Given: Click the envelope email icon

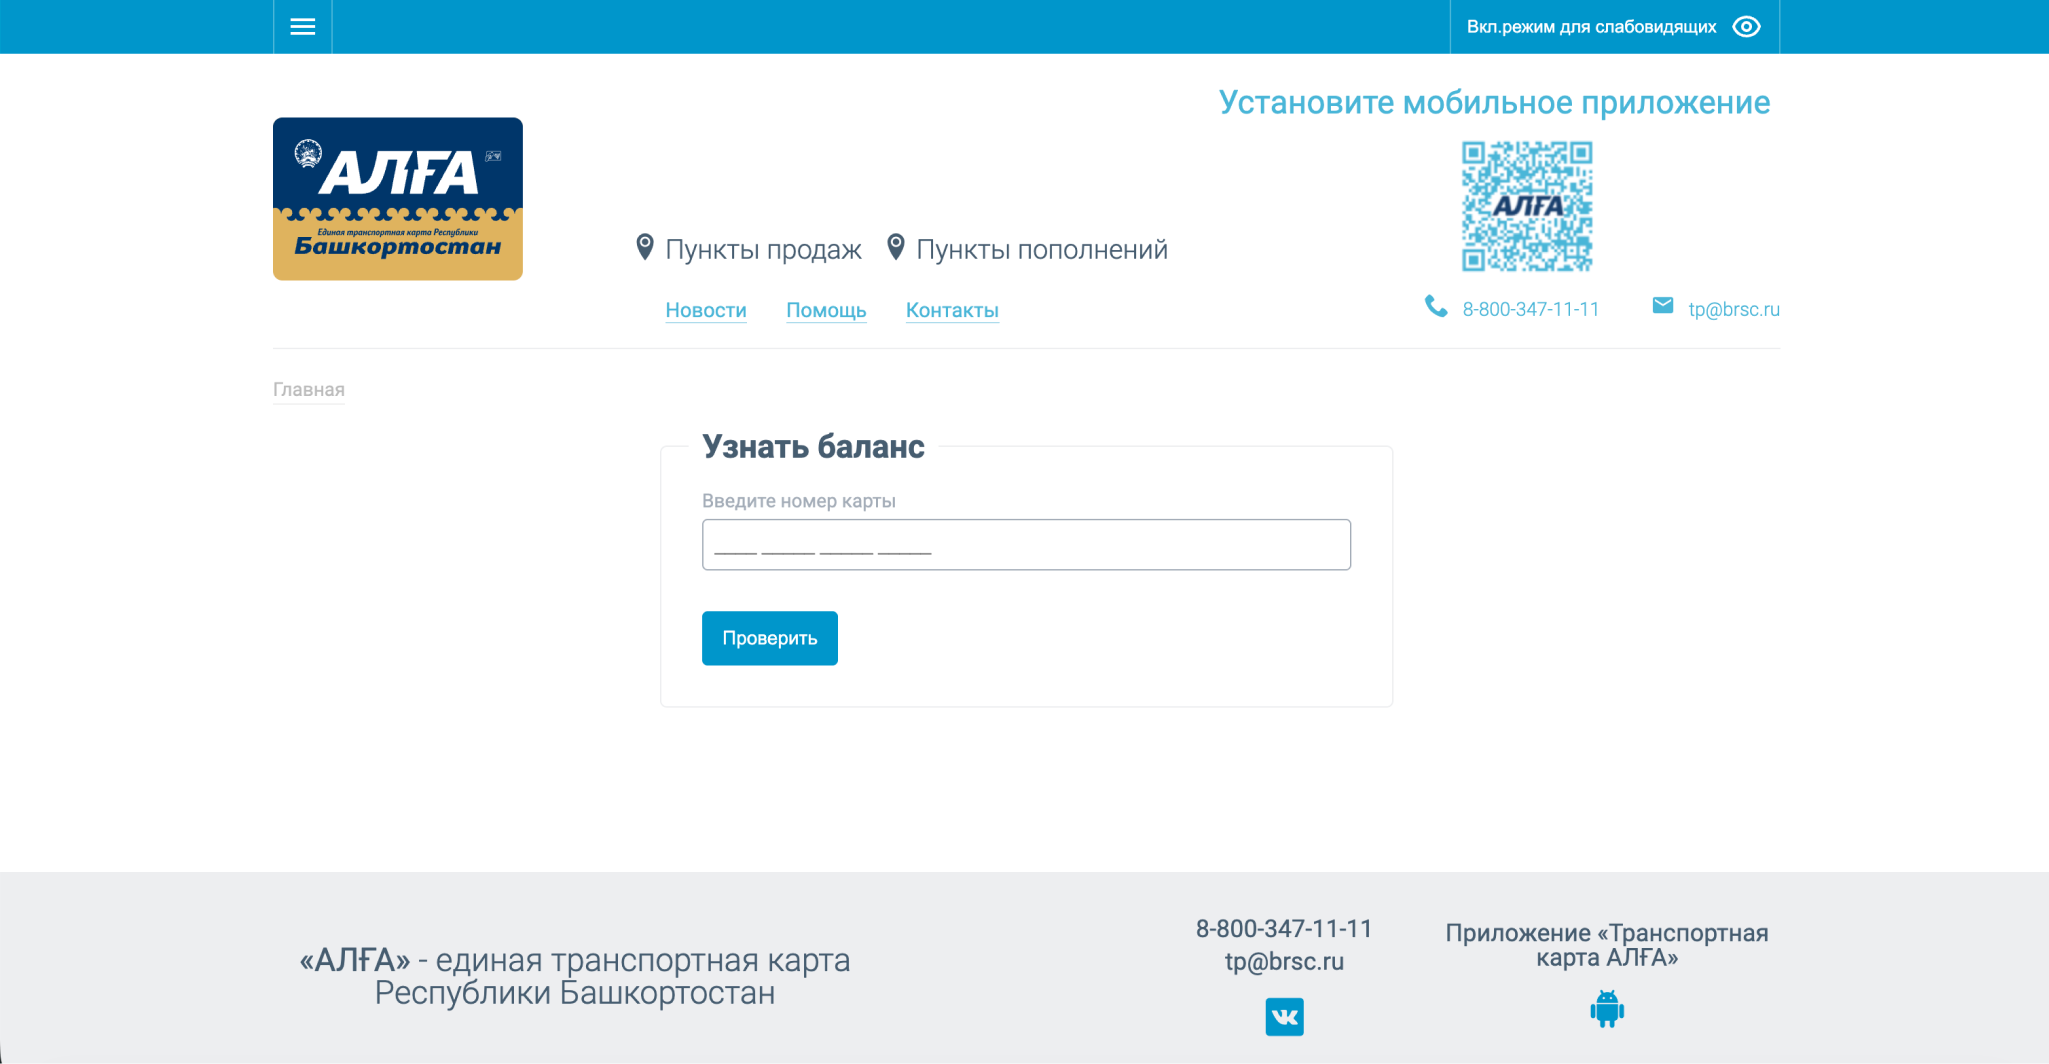Looking at the screenshot, I should (x=1663, y=305).
